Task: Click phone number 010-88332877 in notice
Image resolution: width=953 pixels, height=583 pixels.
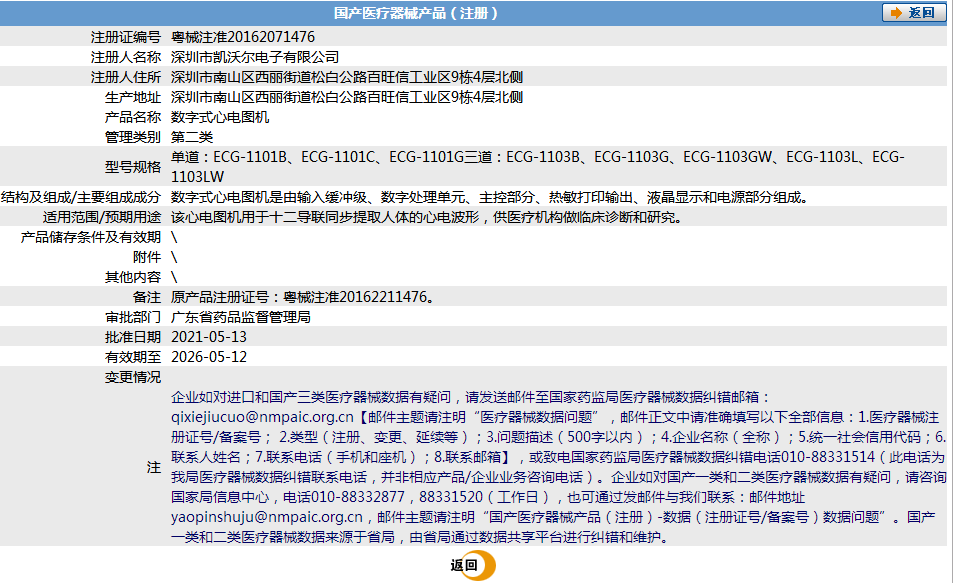Action: (358, 497)
